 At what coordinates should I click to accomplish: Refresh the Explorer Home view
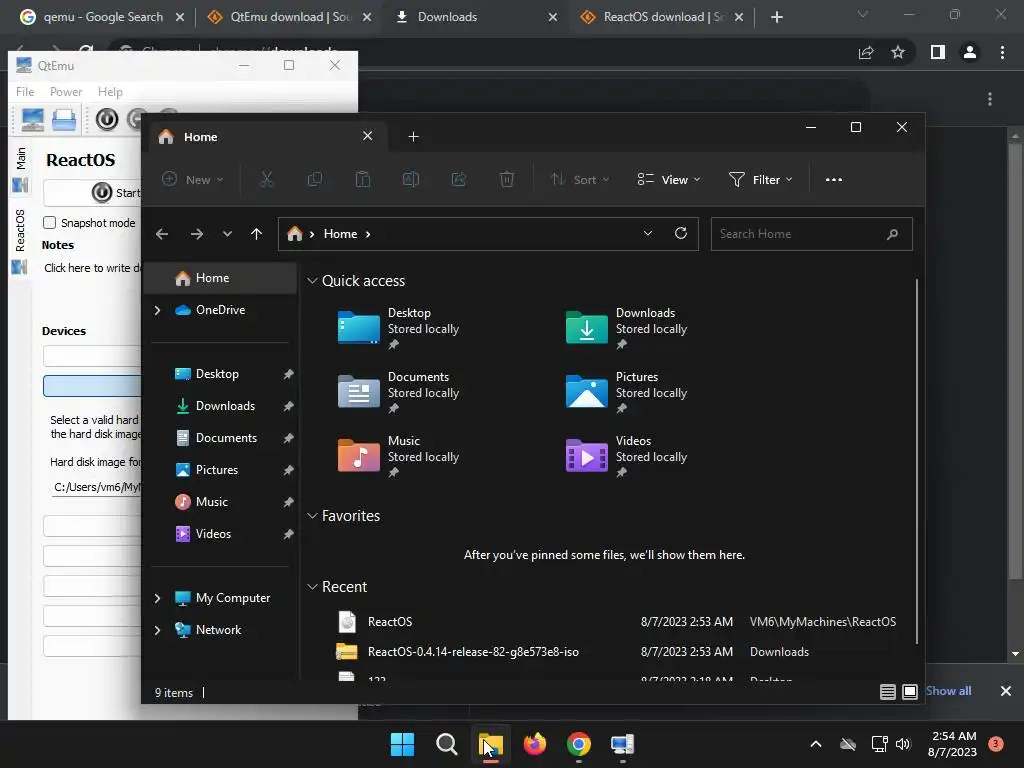coord(680,233)
